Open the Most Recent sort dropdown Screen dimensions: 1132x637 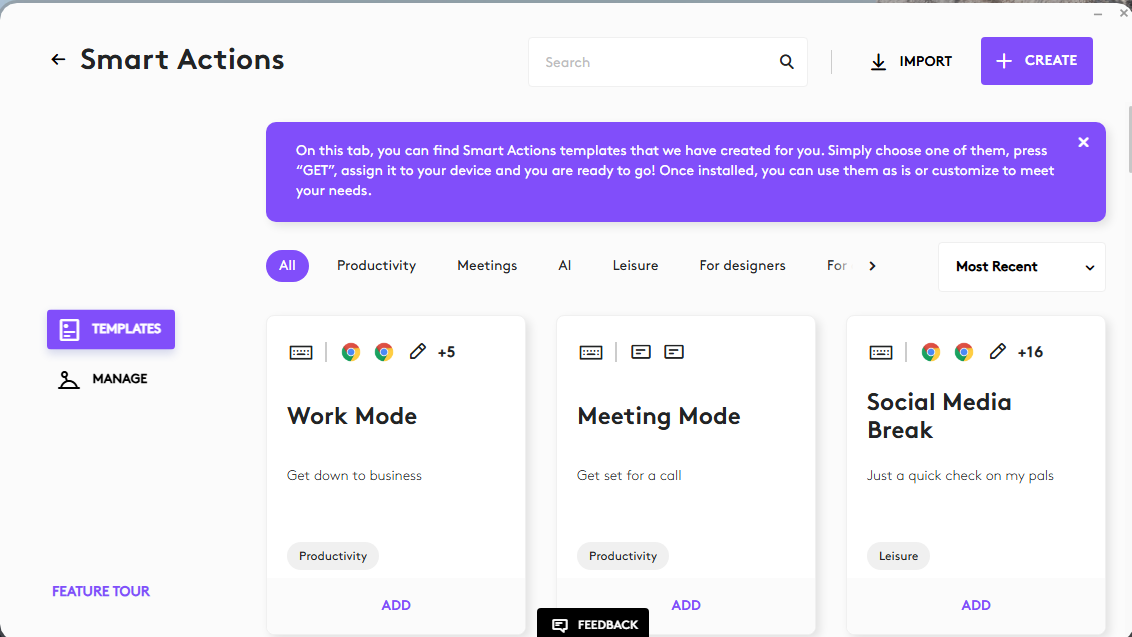click(x=1022, y=266)
